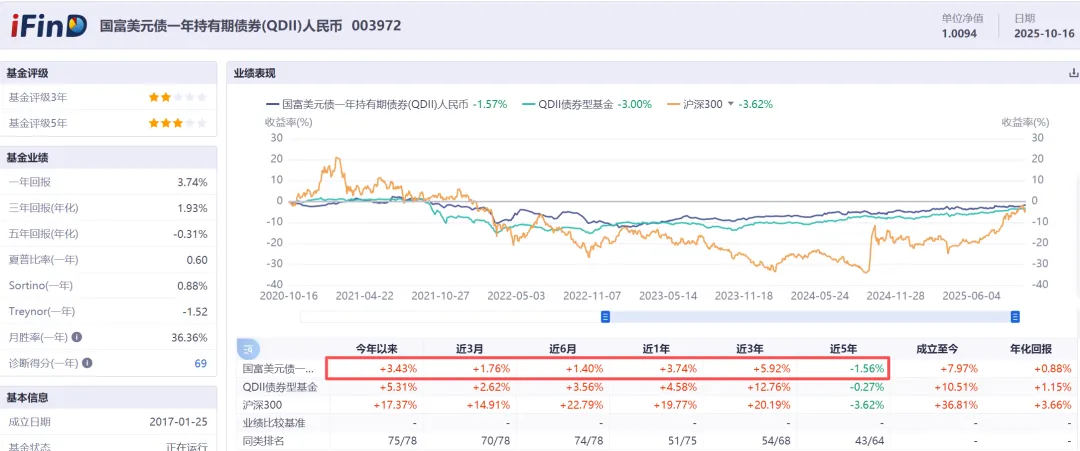Click the 5-year fund rating stars
The height and width of the screenshot is (451, 1080).
point(177,123)
